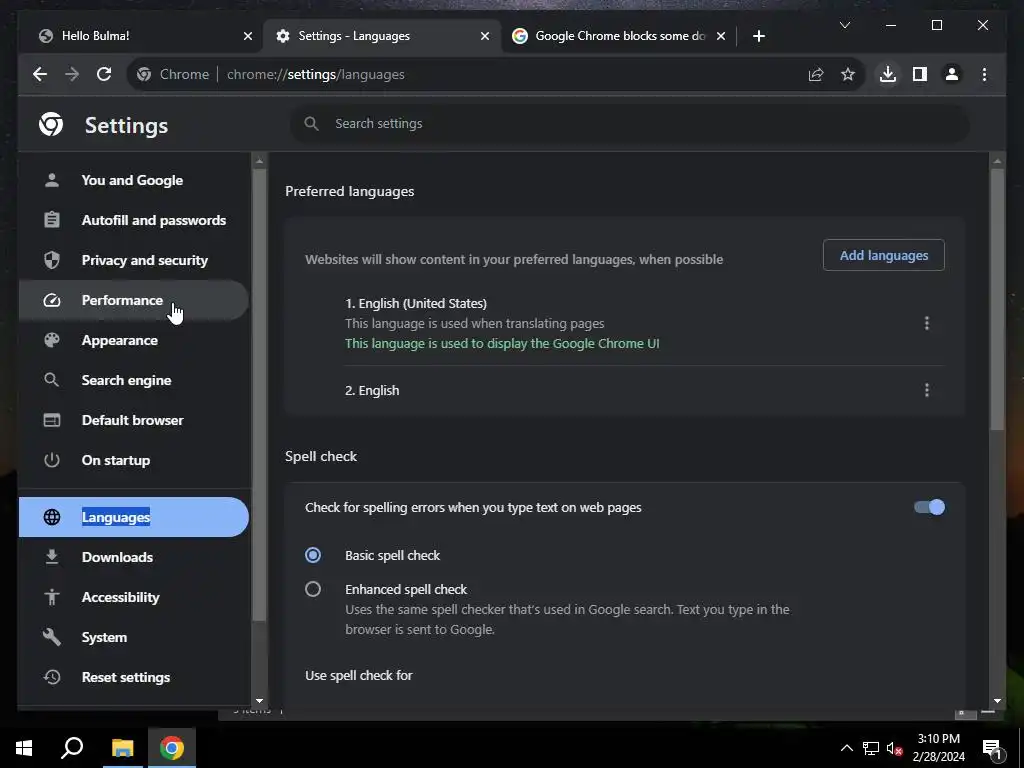Click the Search engine magnifier icon in sidebar
The image size is (1024, 768).
(x=52, y=380)
